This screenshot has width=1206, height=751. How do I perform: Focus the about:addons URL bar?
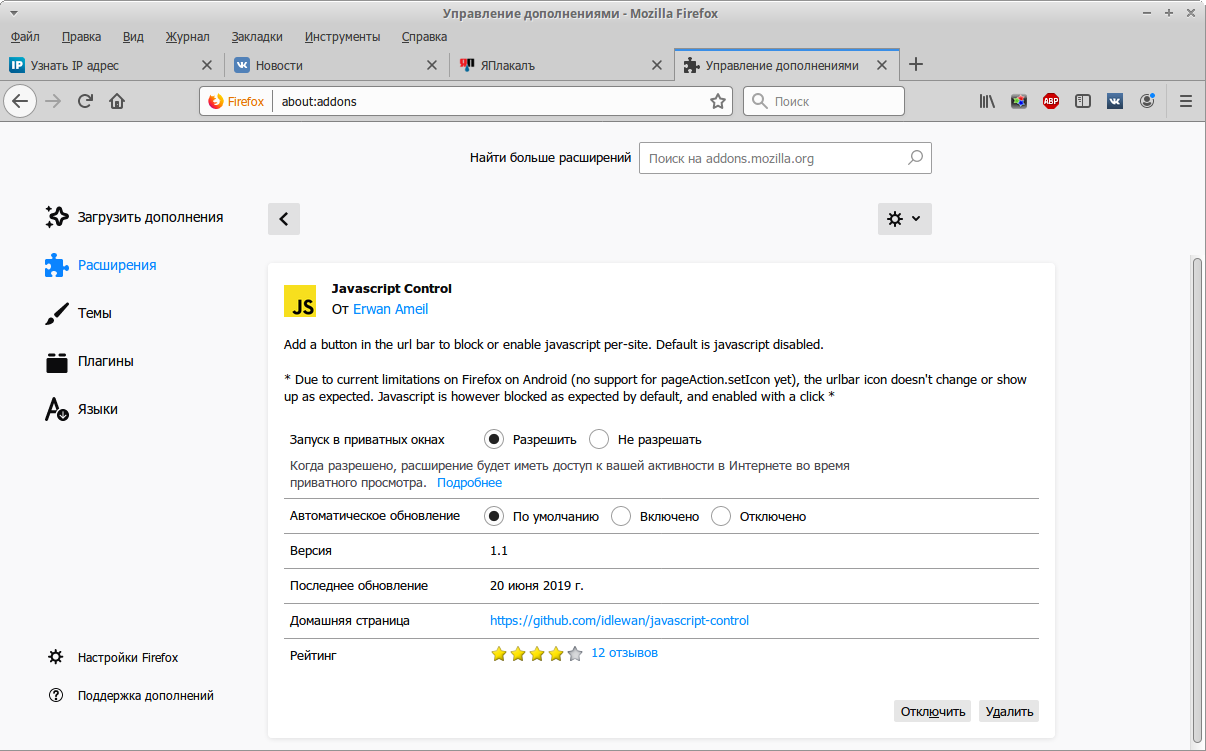point(488,101)
